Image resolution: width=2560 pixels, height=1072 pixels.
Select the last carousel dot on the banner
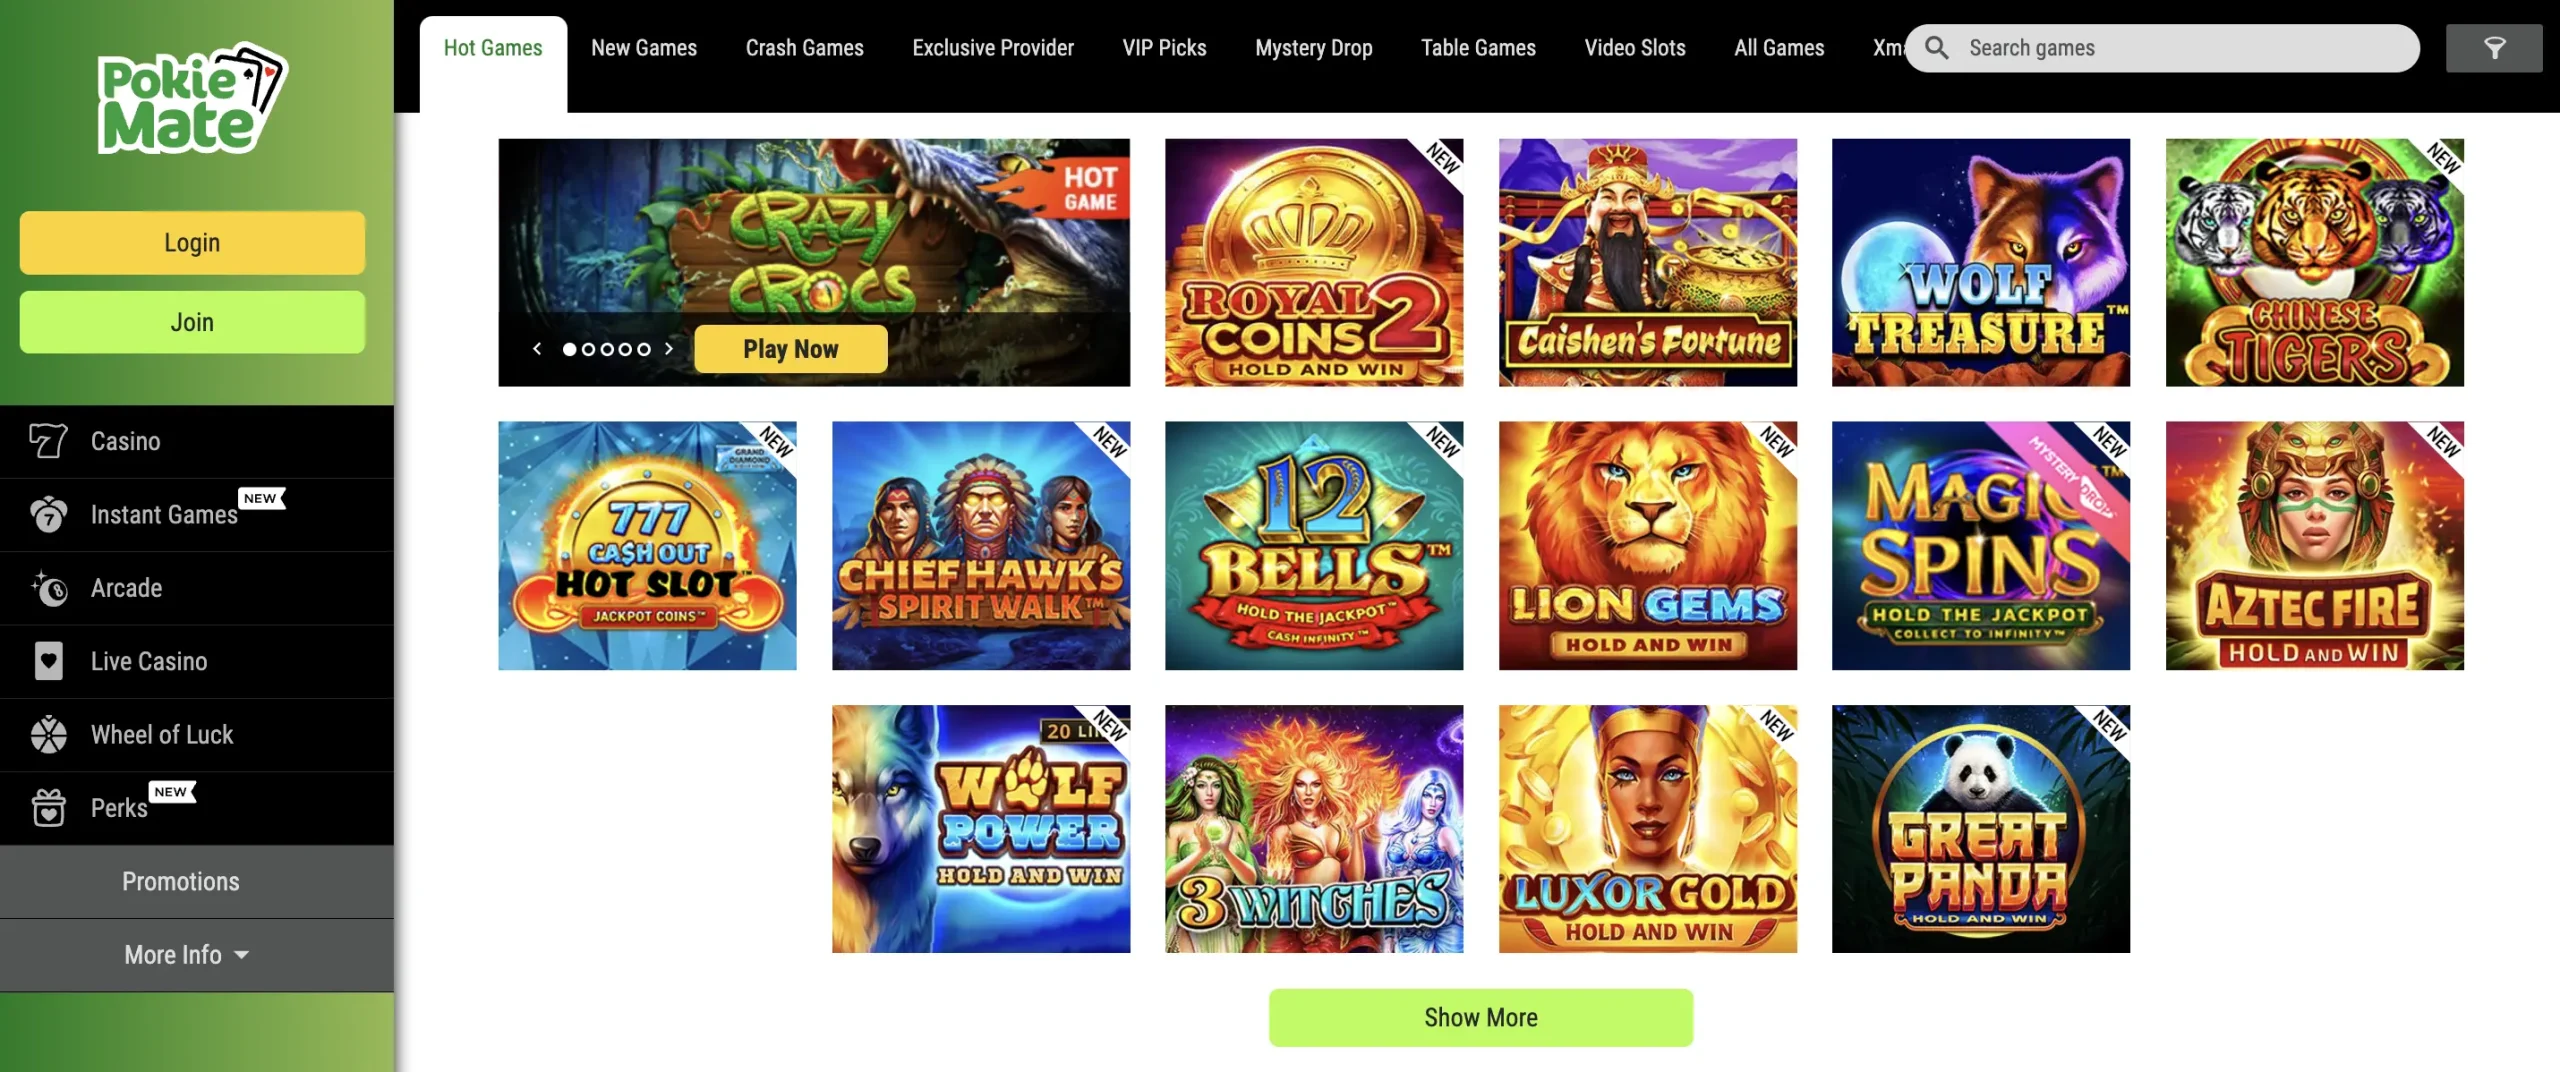click(x=644, y=349)
